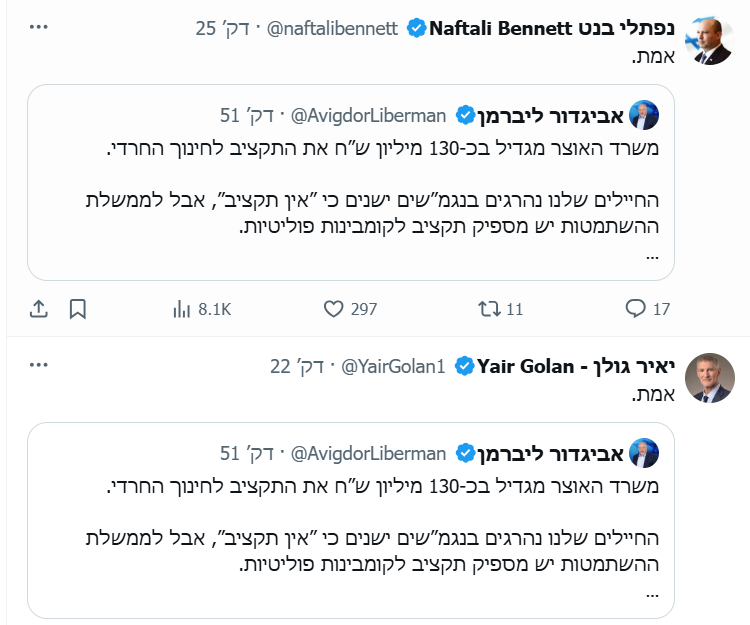750x625 pixels.
Task: Repost Bennett's post with 11 reposts
Action: (501, 309)
